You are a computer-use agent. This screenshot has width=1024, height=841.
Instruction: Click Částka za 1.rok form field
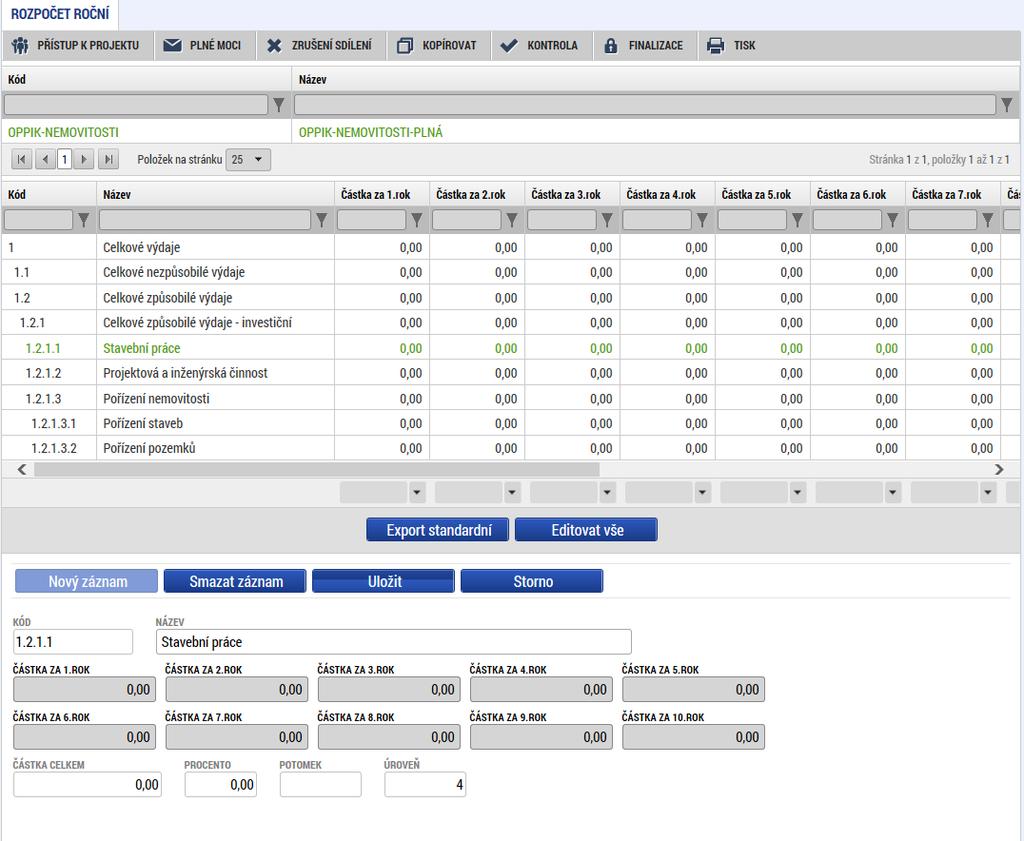click(84, 690)
